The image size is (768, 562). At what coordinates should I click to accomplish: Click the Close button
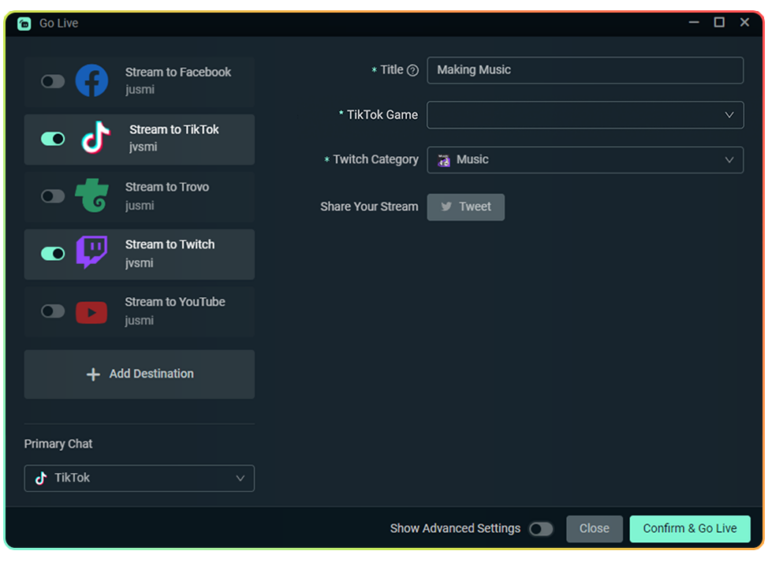(x=594, y=529)
